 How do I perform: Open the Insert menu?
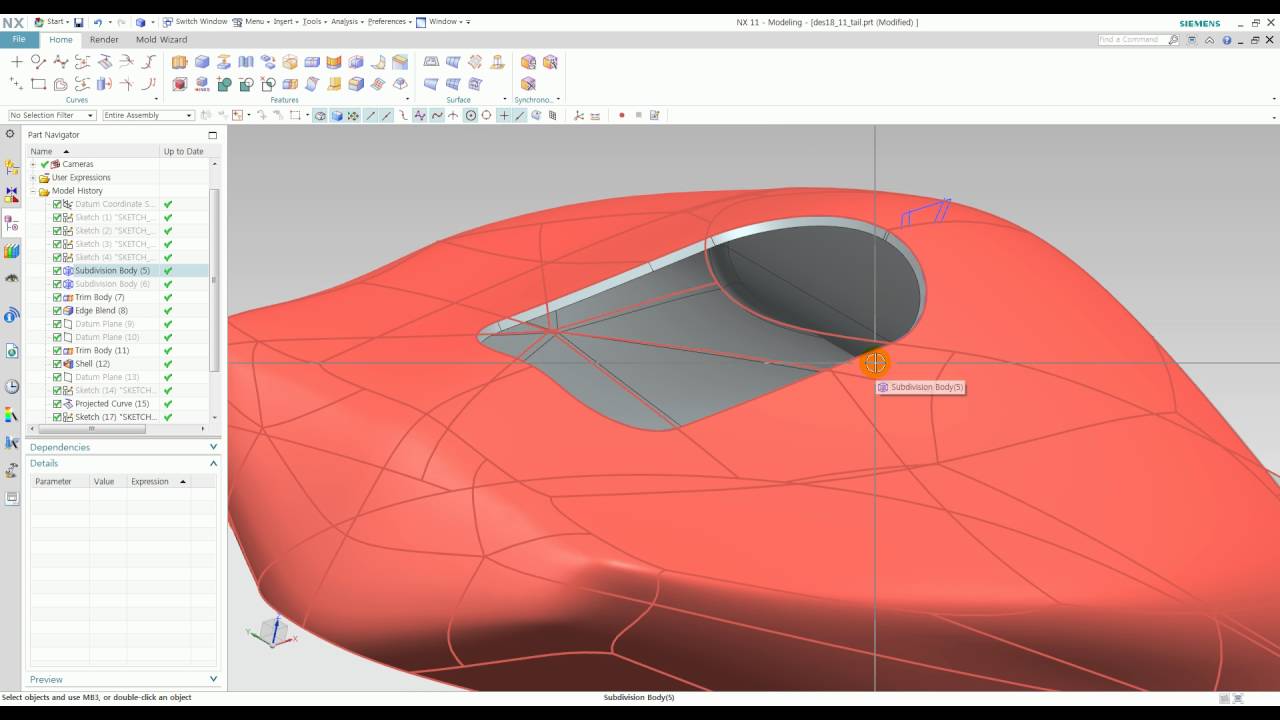[x=285, y=22]
